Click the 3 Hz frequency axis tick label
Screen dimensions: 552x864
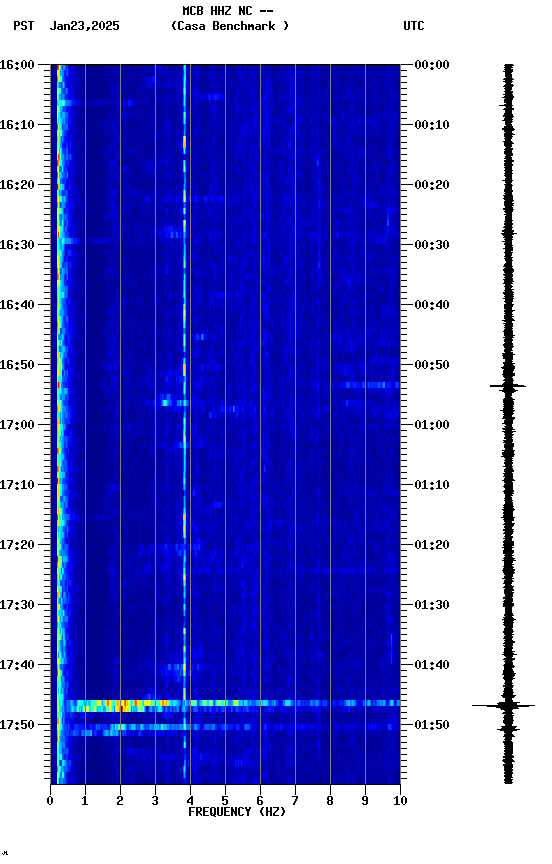point(155,801)
